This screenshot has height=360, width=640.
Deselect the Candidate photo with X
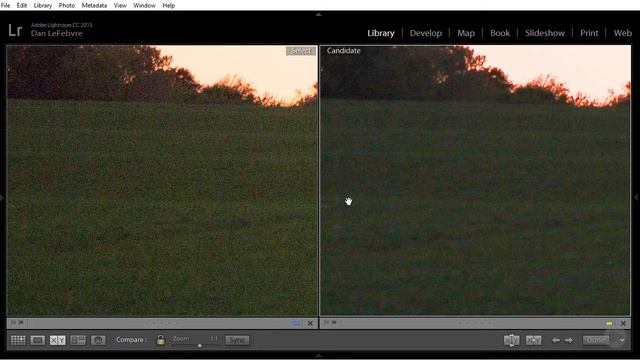point(623,323)
